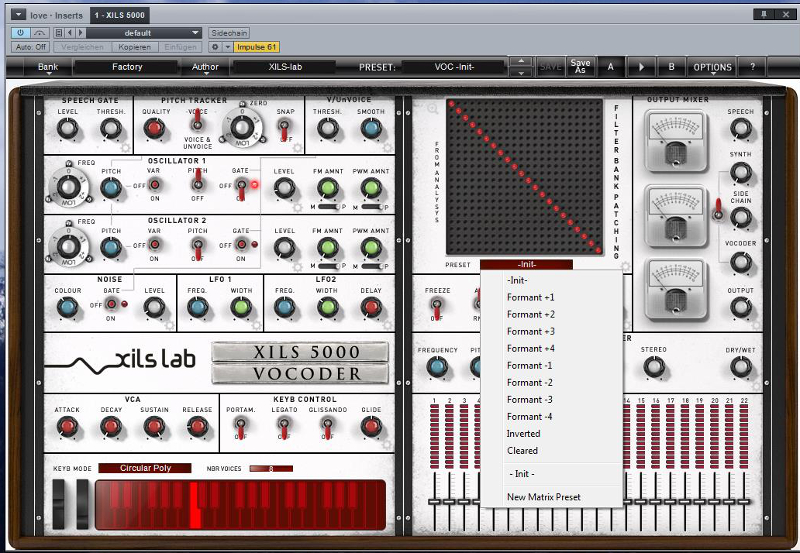Toggle the Legato switch
This screenshot has height=553, width=800.
point(284,427)
